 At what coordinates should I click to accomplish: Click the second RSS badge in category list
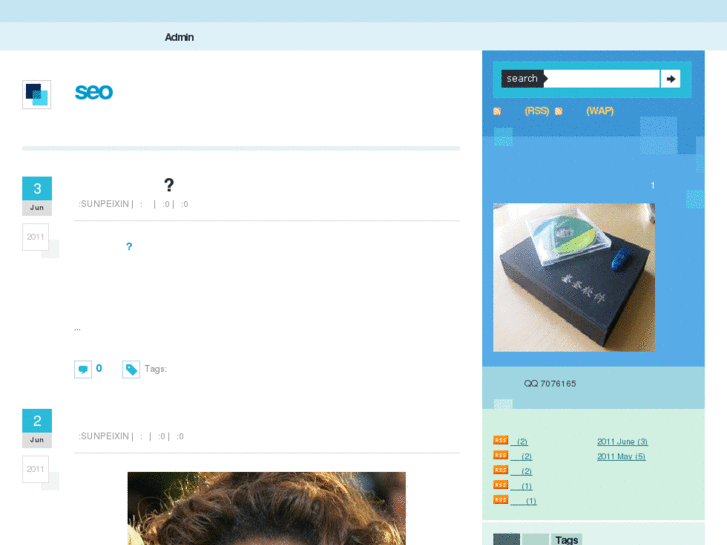coord(501,455)
